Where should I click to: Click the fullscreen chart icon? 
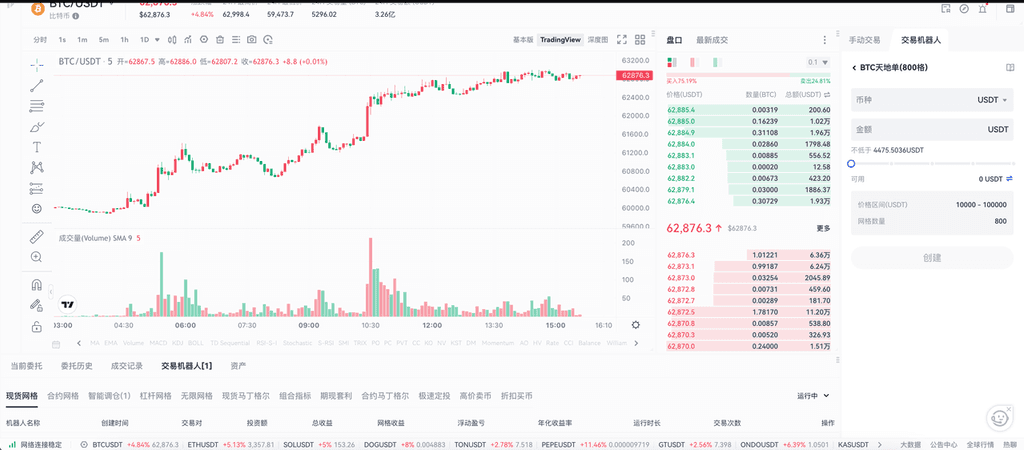(638, 40)
